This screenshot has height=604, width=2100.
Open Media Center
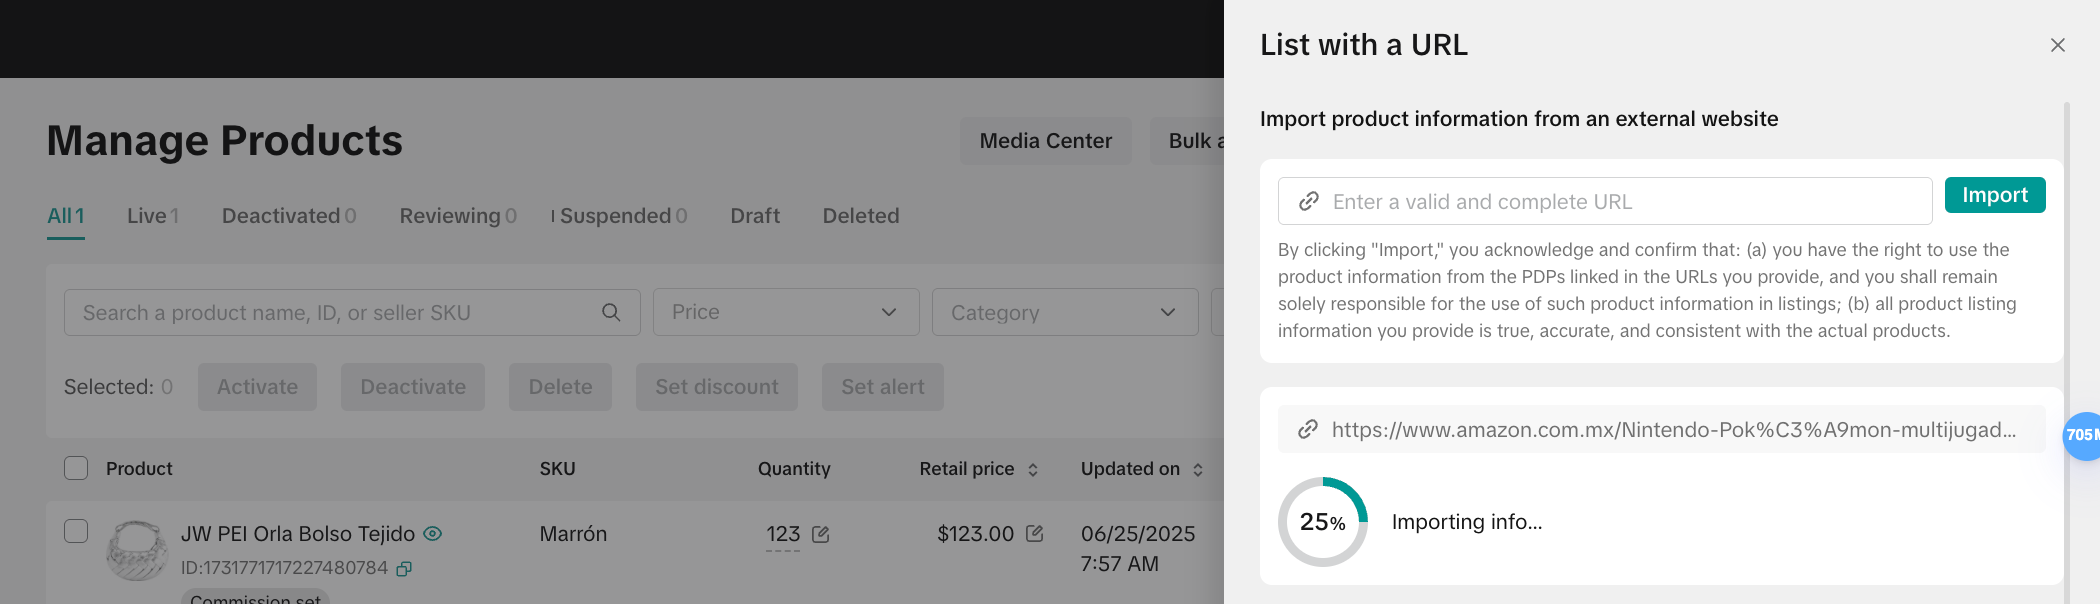(x=1046, y=141)
